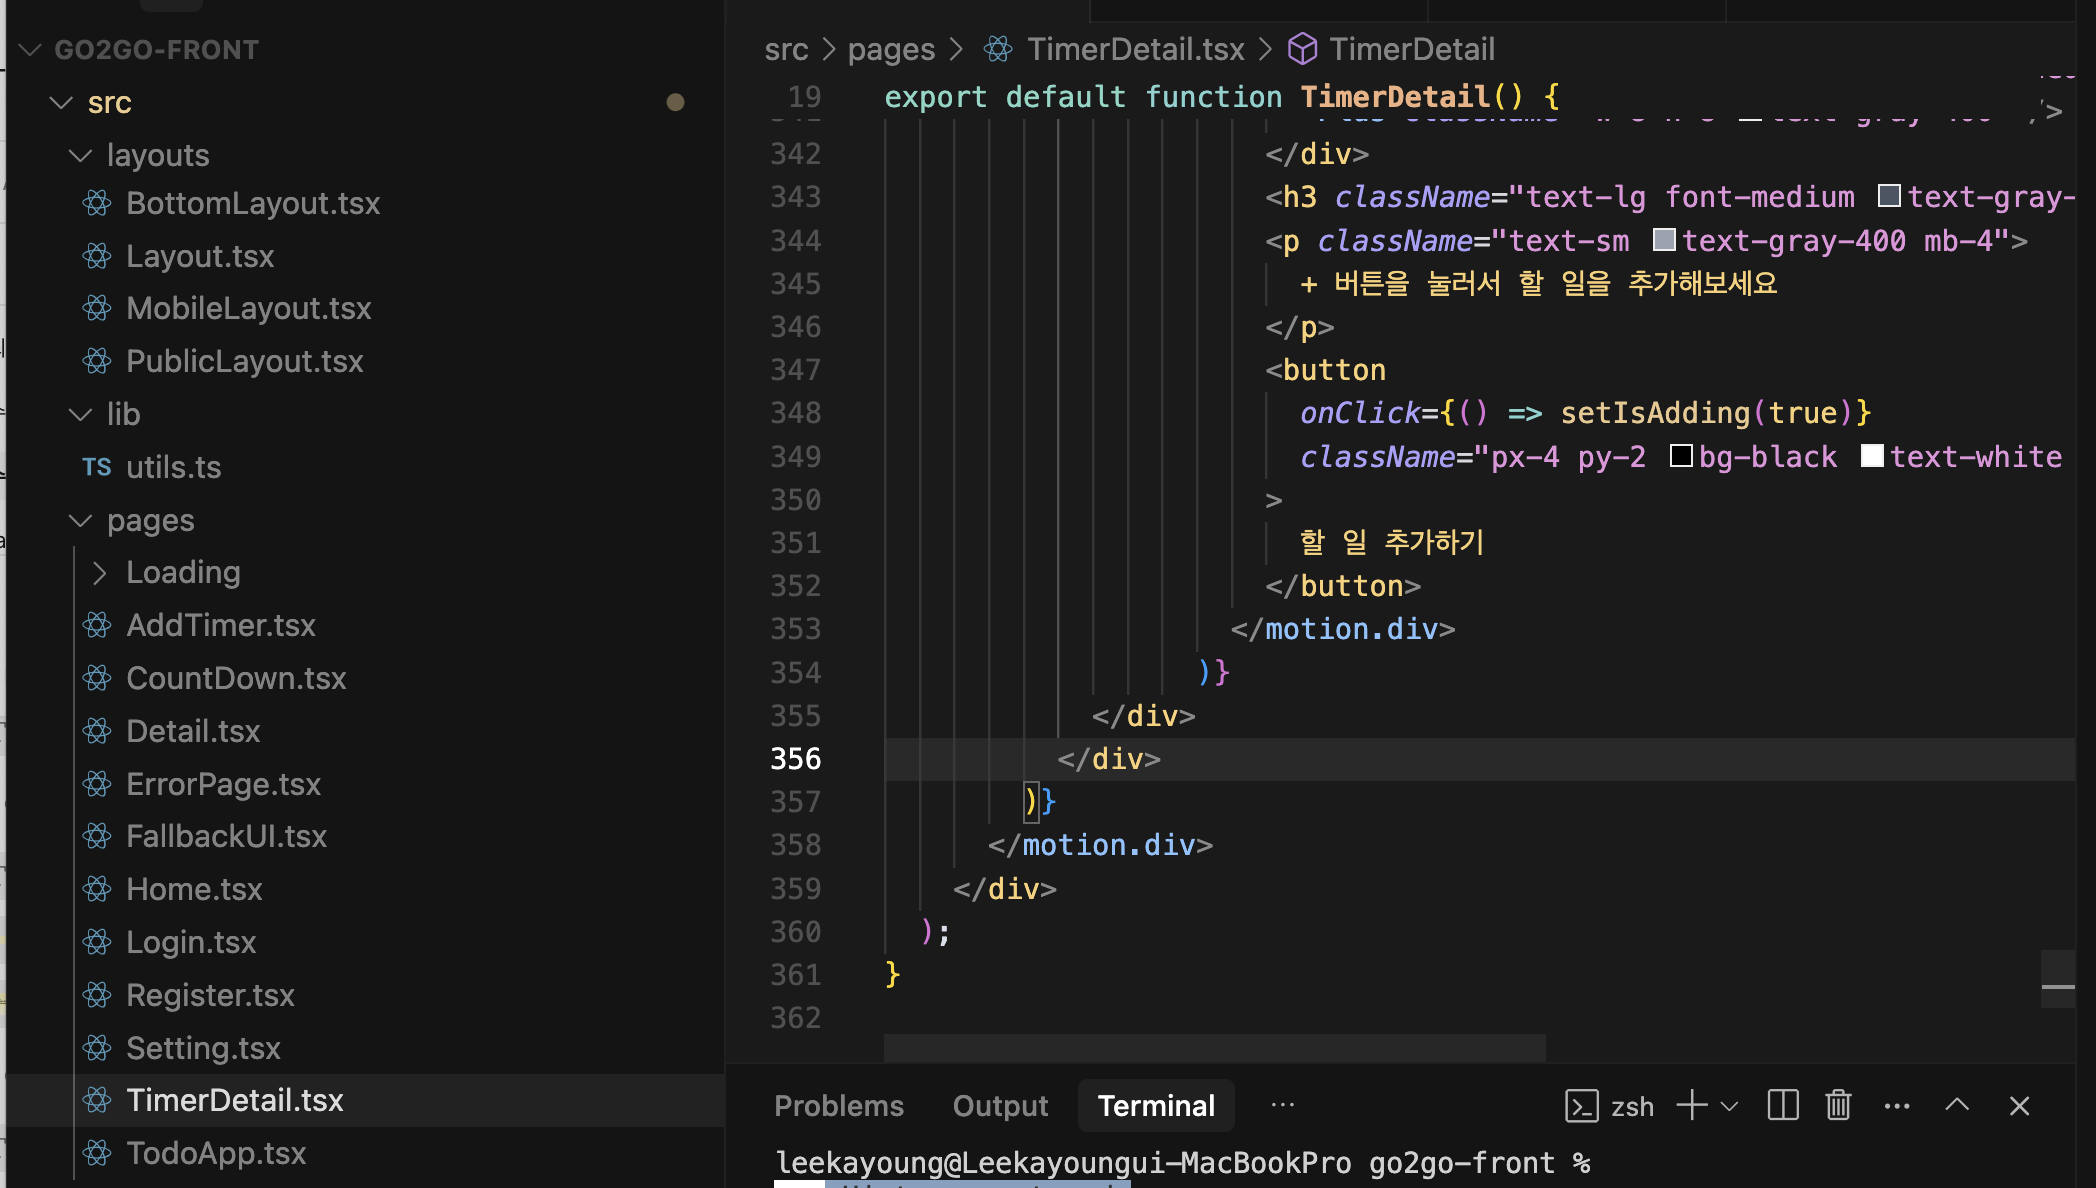Open launch profile dropdown next to plus
2096x1188 pixels.
click(1729, 1106)
